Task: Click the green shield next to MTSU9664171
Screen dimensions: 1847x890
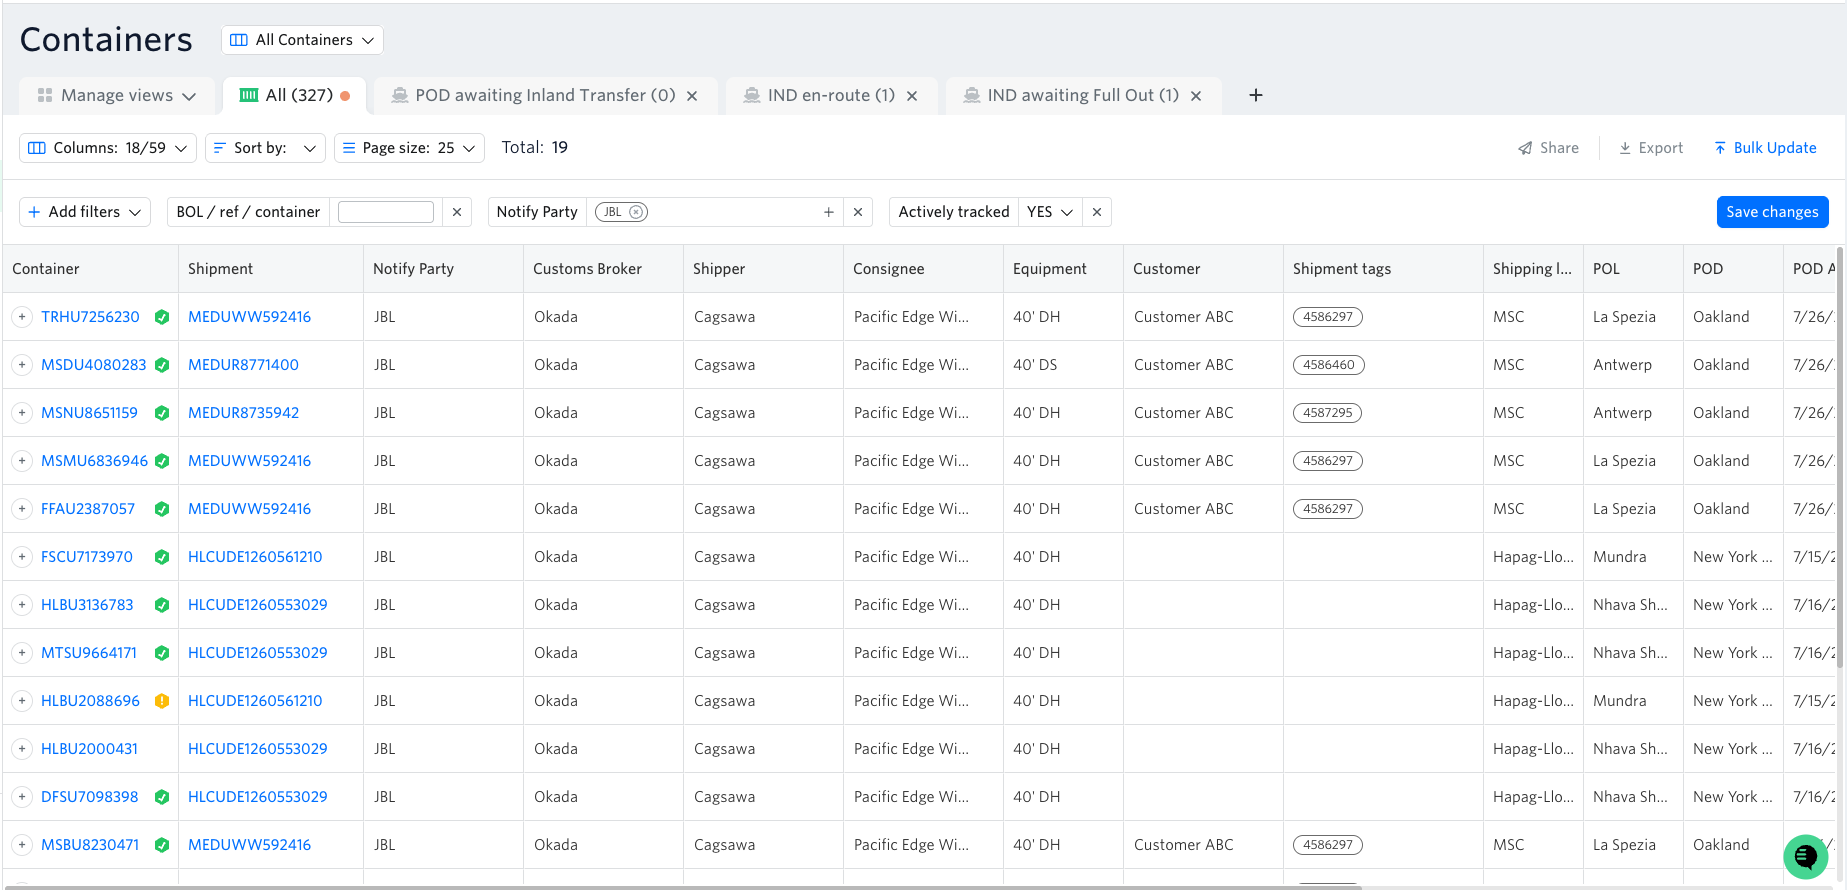Action: [x=162, y=653]
